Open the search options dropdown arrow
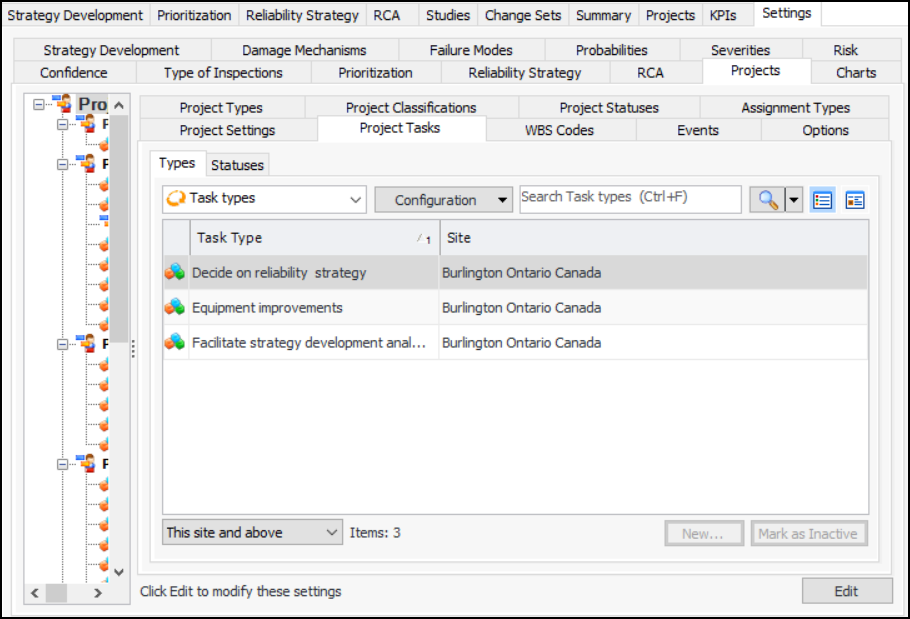 pos(794,200)
